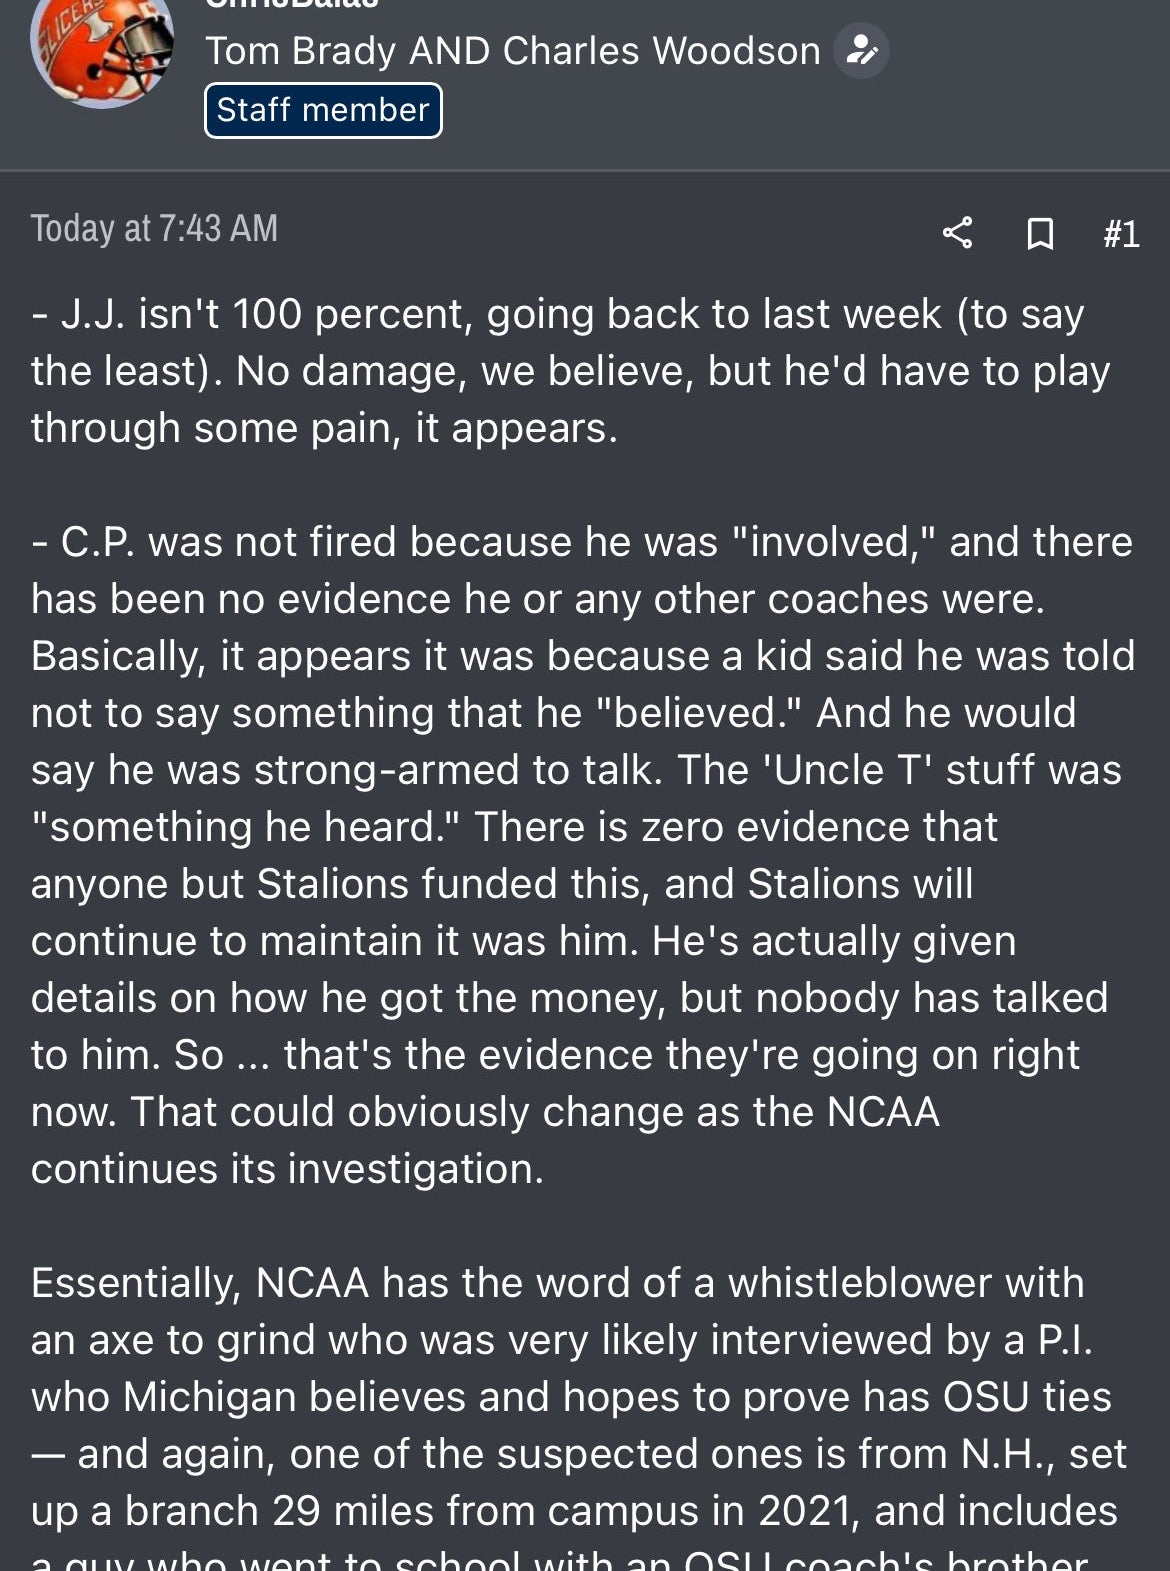
Task: Click the line "through some pain, it appears."
Action: coord(325,428)
